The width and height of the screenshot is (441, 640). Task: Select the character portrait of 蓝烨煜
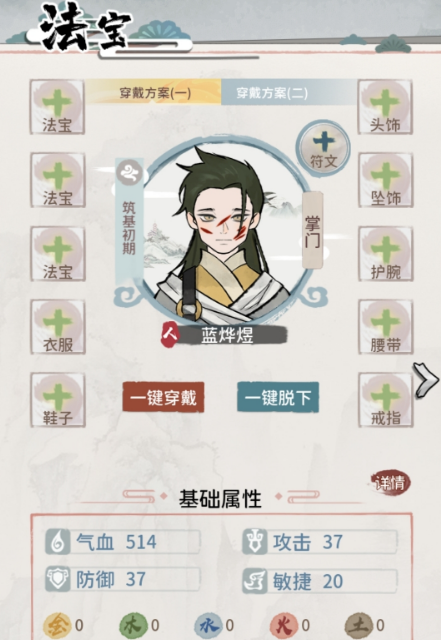point(224,231)
